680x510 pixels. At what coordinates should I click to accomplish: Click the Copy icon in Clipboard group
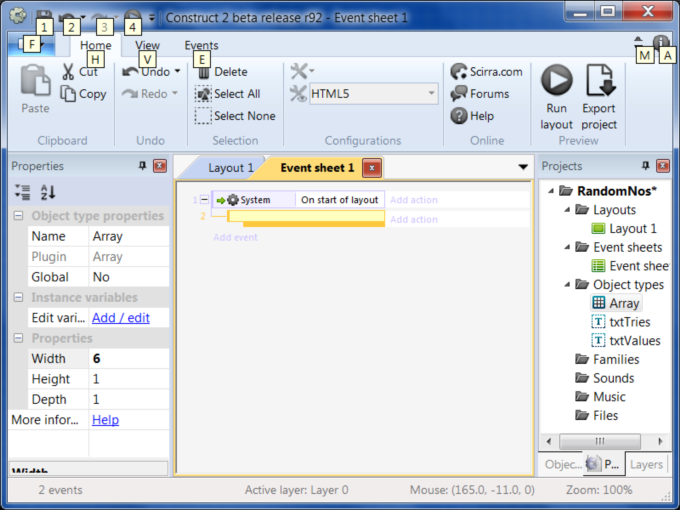click(68, 94)
